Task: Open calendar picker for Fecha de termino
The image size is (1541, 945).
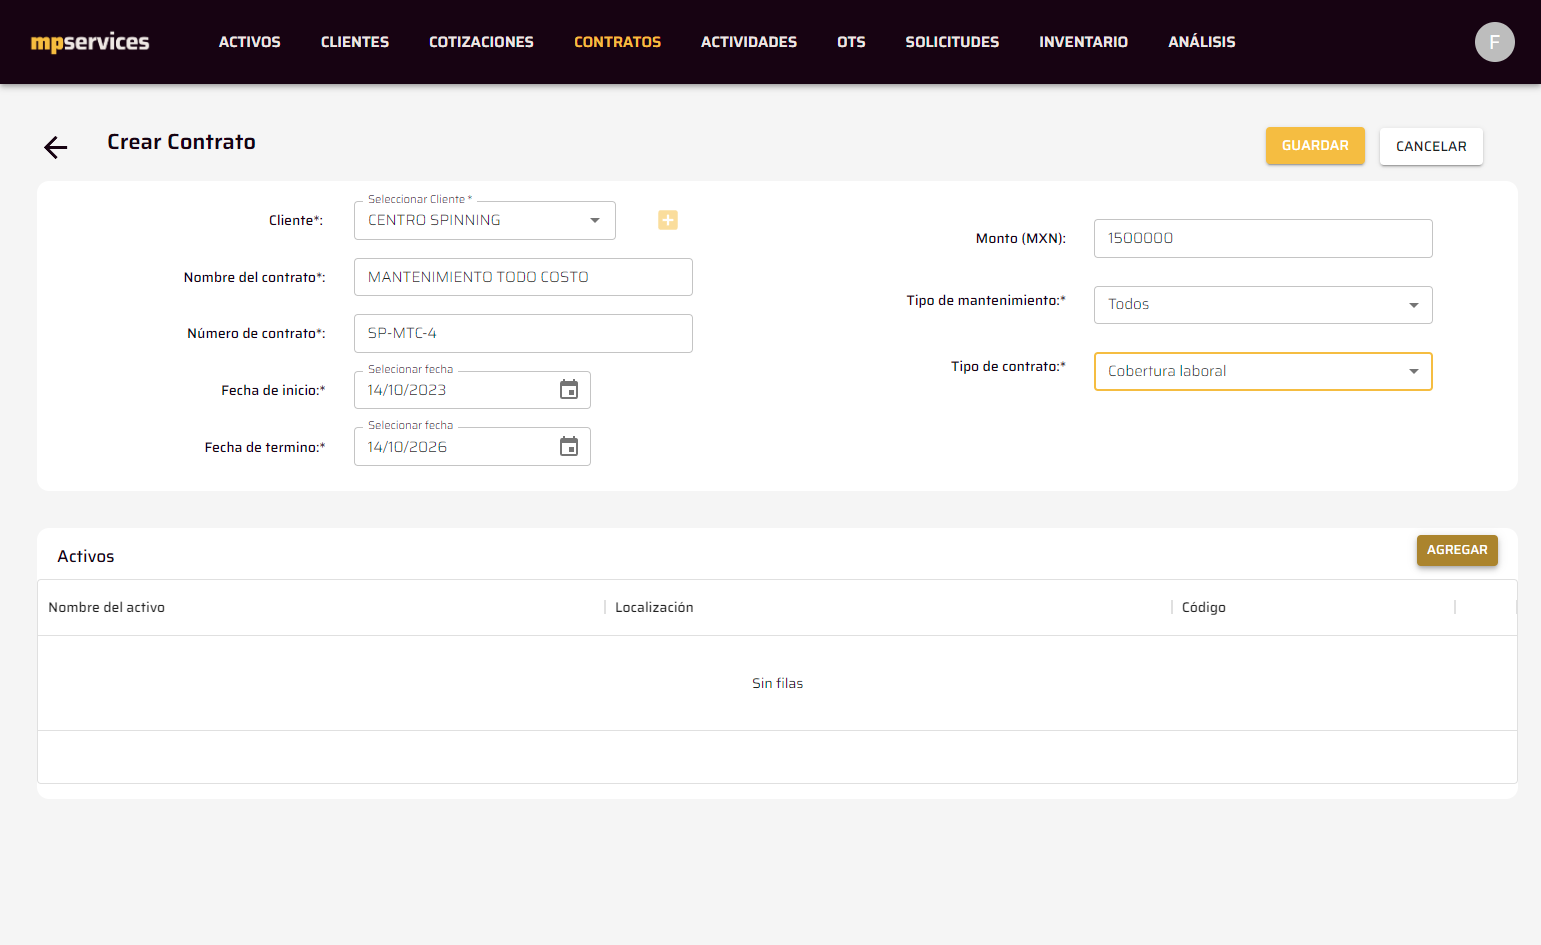Action: pyautogui.click(x=569, y=447)
